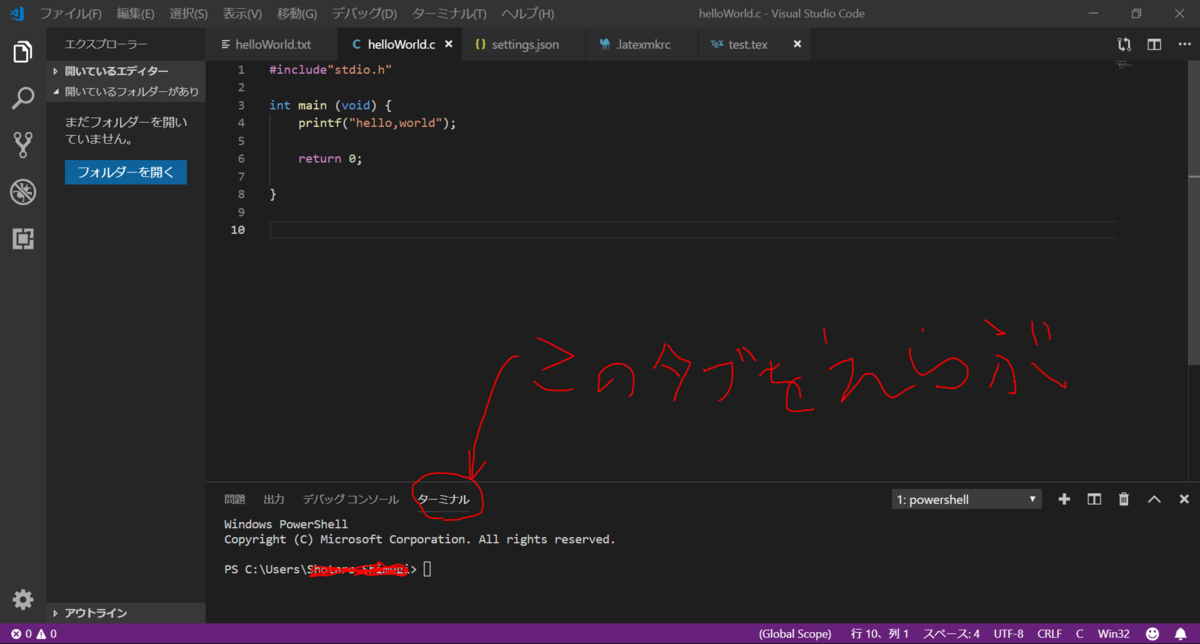Kill terminal with trash can icon

[1124, 499]
